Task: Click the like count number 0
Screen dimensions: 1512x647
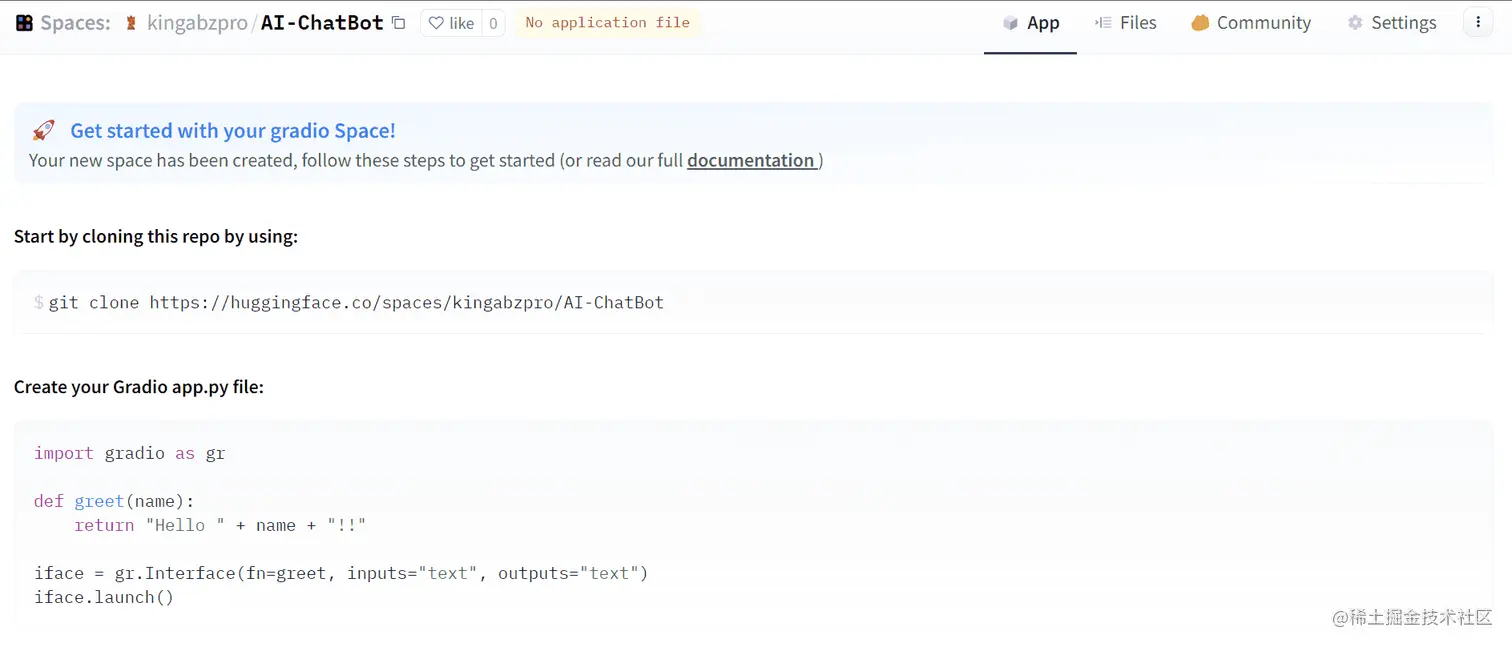Action: click(493, 23)
